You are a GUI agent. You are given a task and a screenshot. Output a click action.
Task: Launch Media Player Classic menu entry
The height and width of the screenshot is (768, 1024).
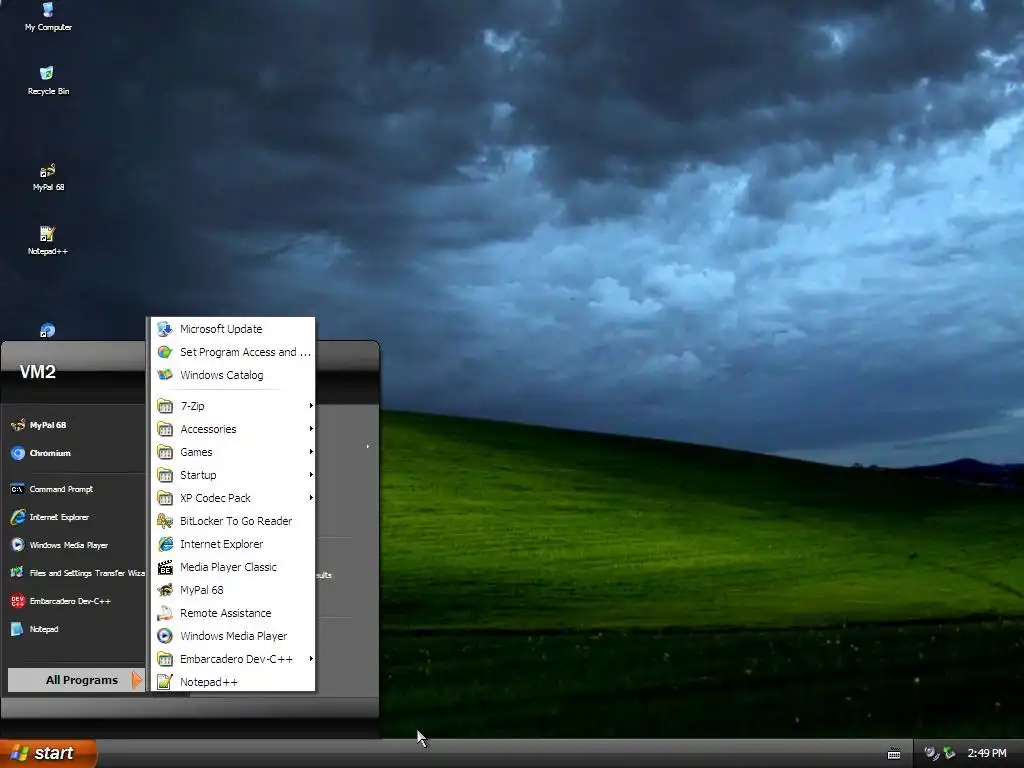233,567
